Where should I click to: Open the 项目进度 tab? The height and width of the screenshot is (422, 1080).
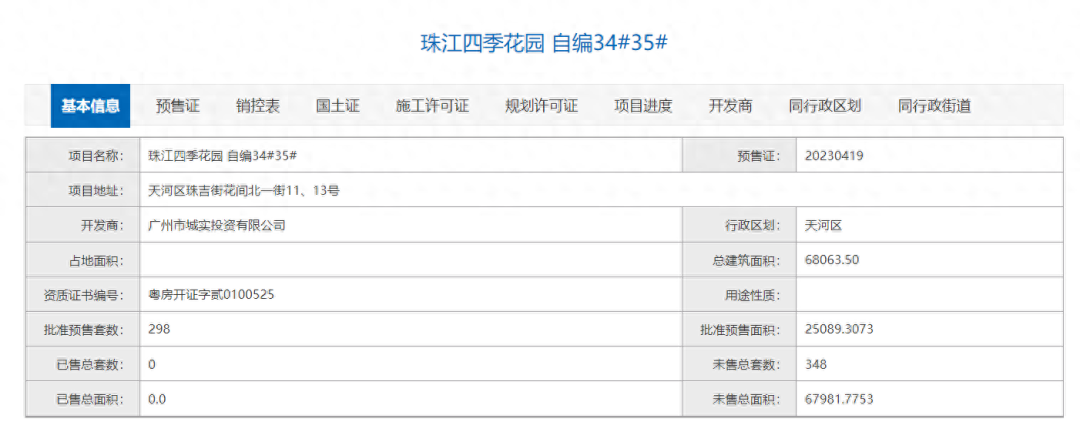(x=643, y=106)
